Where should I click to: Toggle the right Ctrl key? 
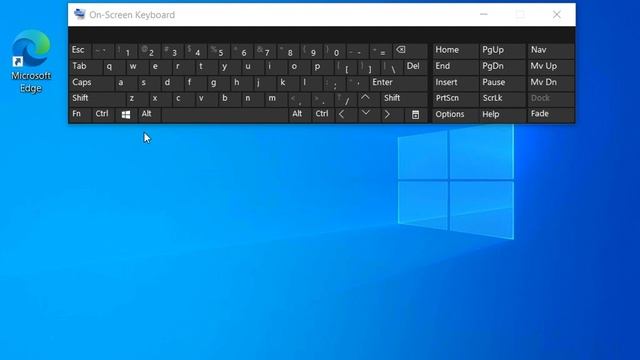pos(323,115)
